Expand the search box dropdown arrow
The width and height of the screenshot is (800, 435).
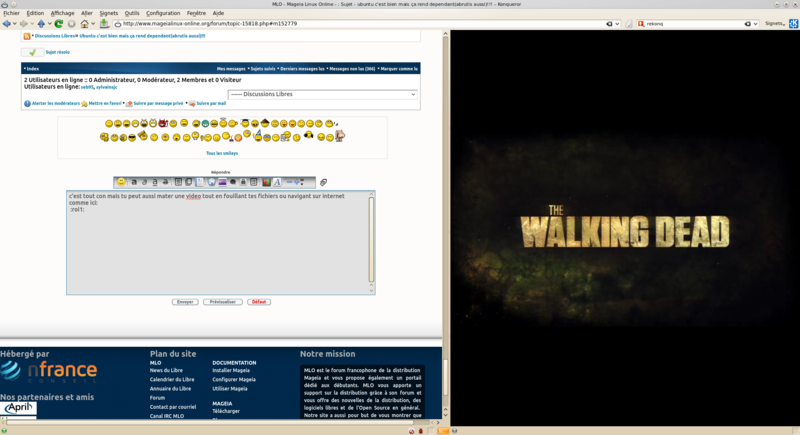pyautogui.click(x=756, y=23)
